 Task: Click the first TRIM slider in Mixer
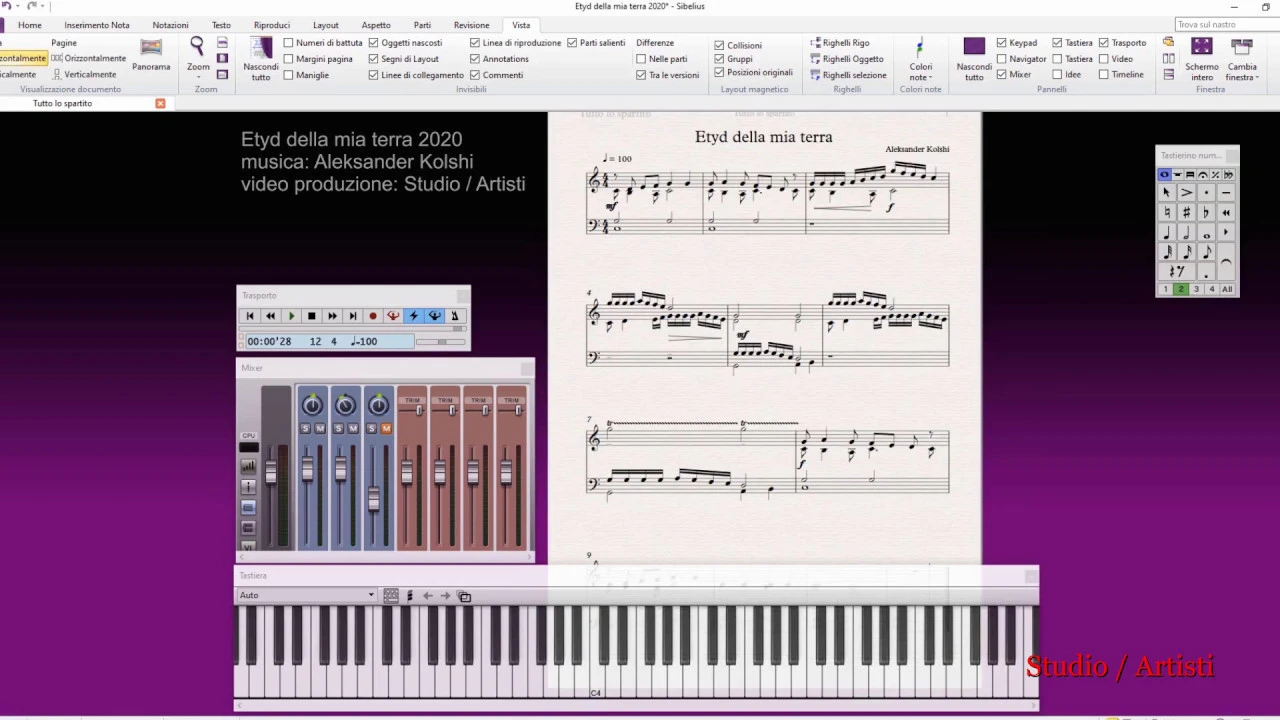coord(419,410)
